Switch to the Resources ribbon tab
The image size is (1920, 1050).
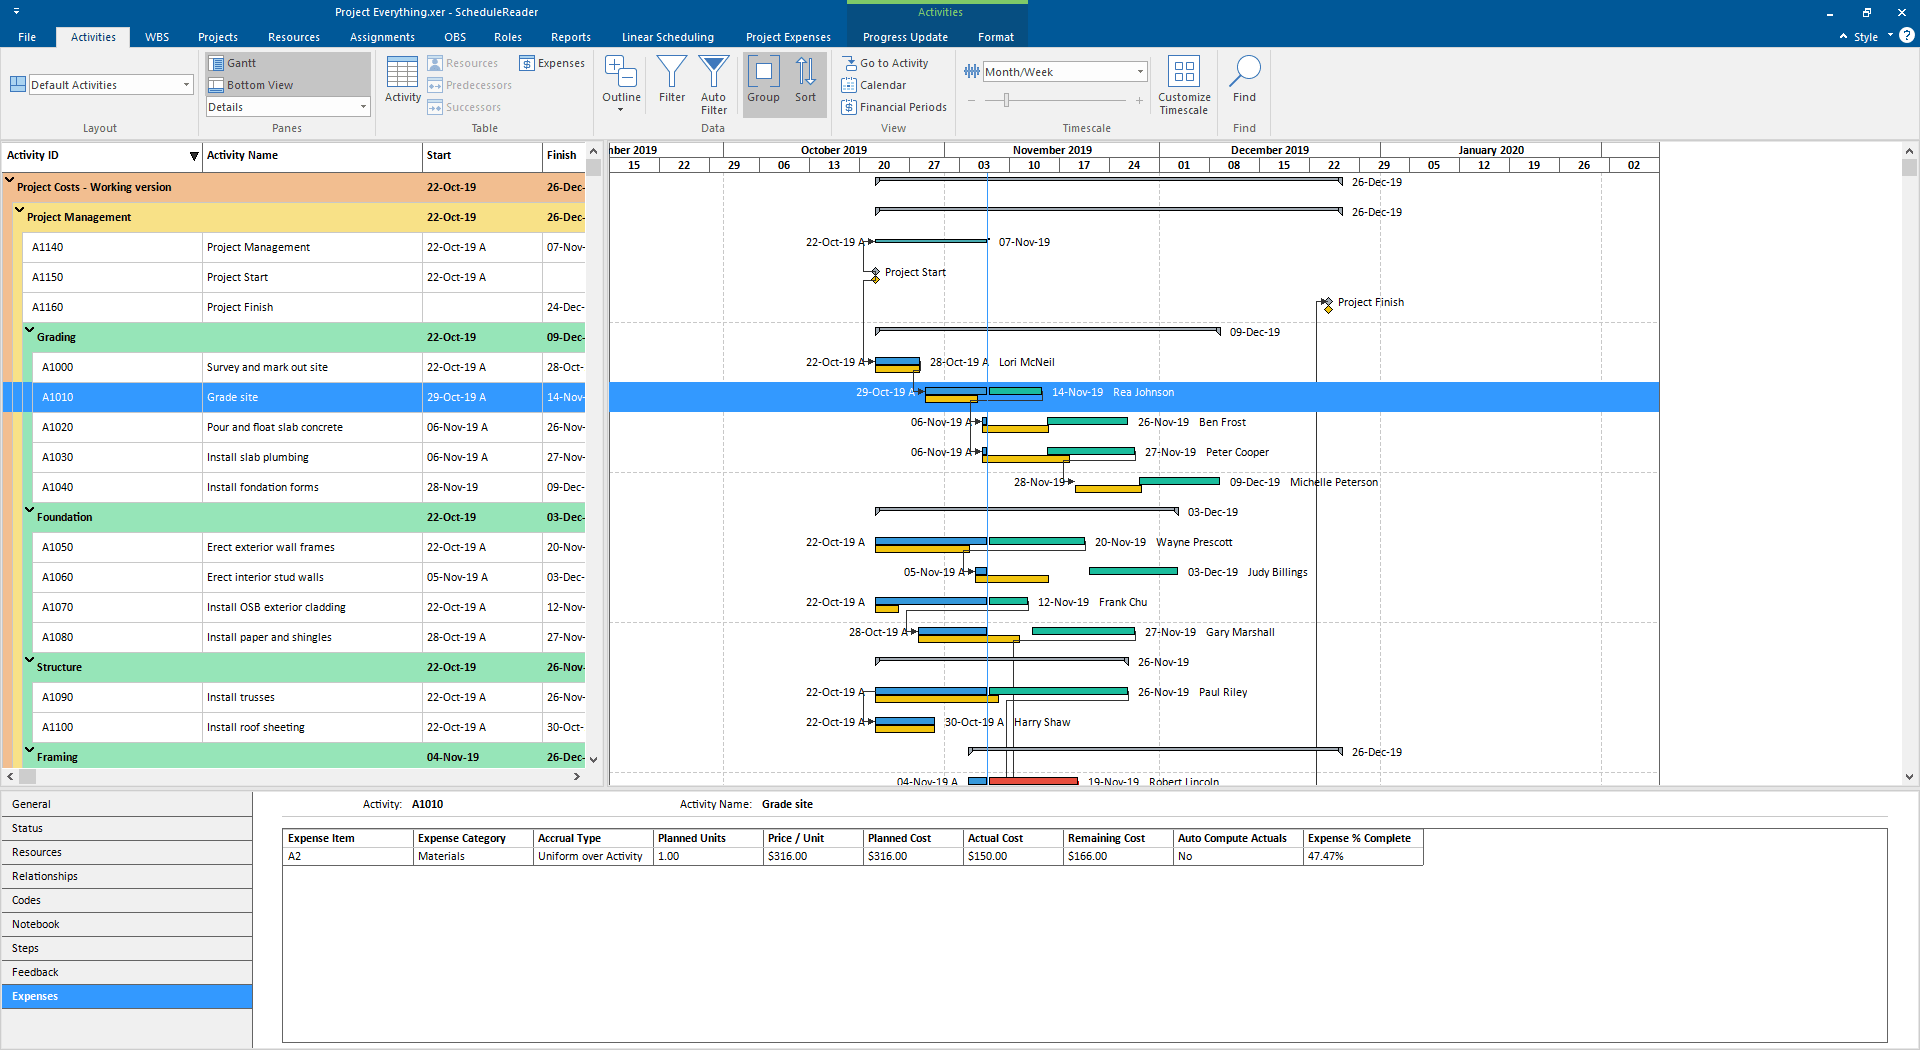click(294, 37)
